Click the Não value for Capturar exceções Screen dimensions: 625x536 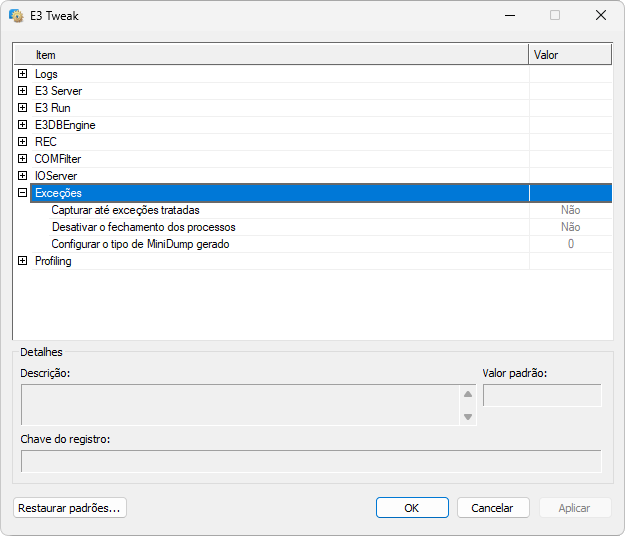[570, 210]
